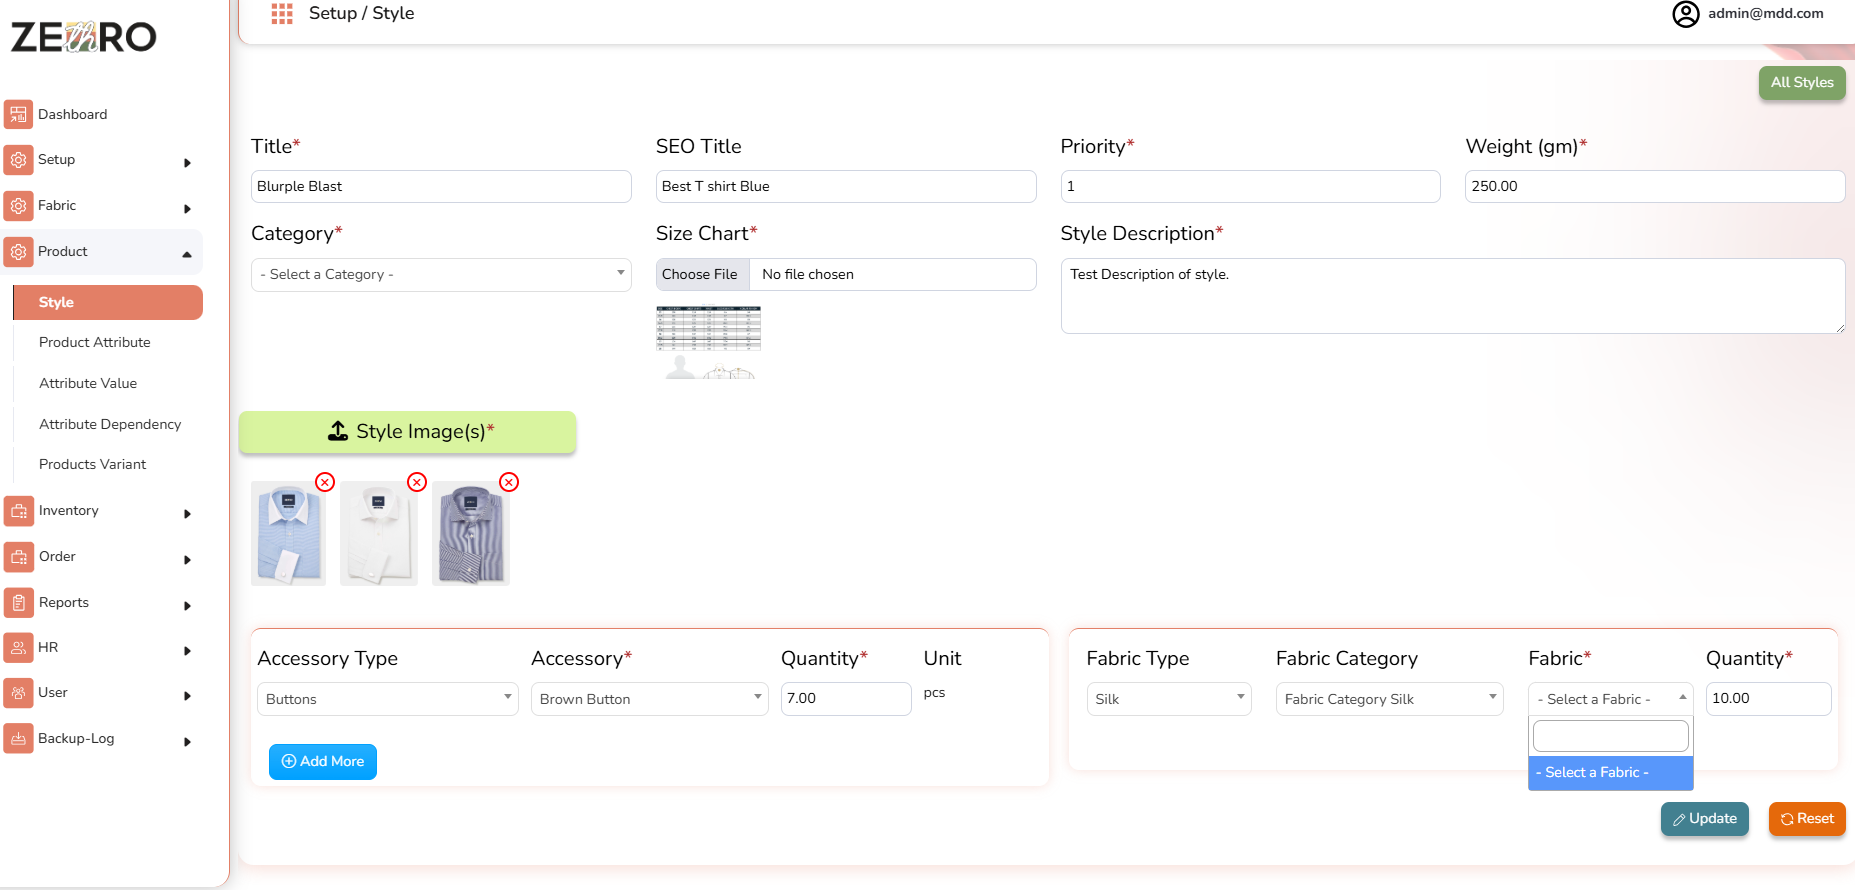Click the Reports clipboard icon
The image size is (1855, 890).
(18, 603)
